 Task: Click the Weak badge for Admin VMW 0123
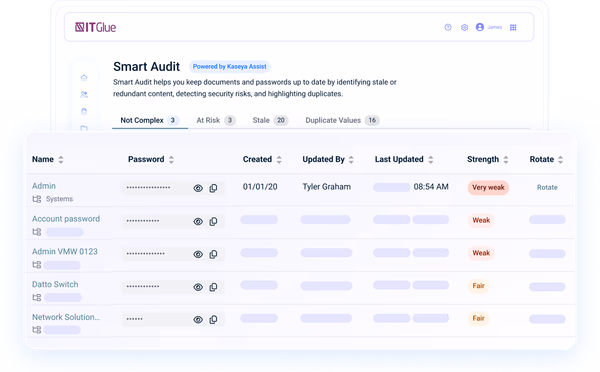click(x=481, y=253)
